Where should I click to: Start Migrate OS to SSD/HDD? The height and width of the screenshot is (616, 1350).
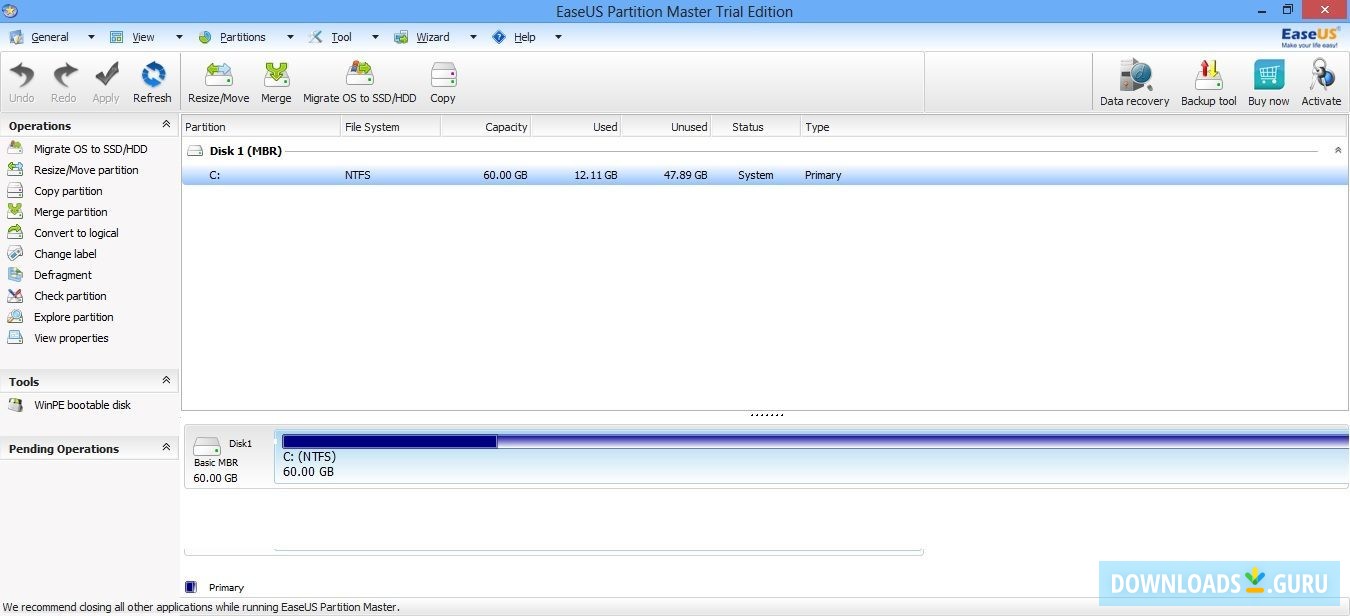(x=360, y=81)
